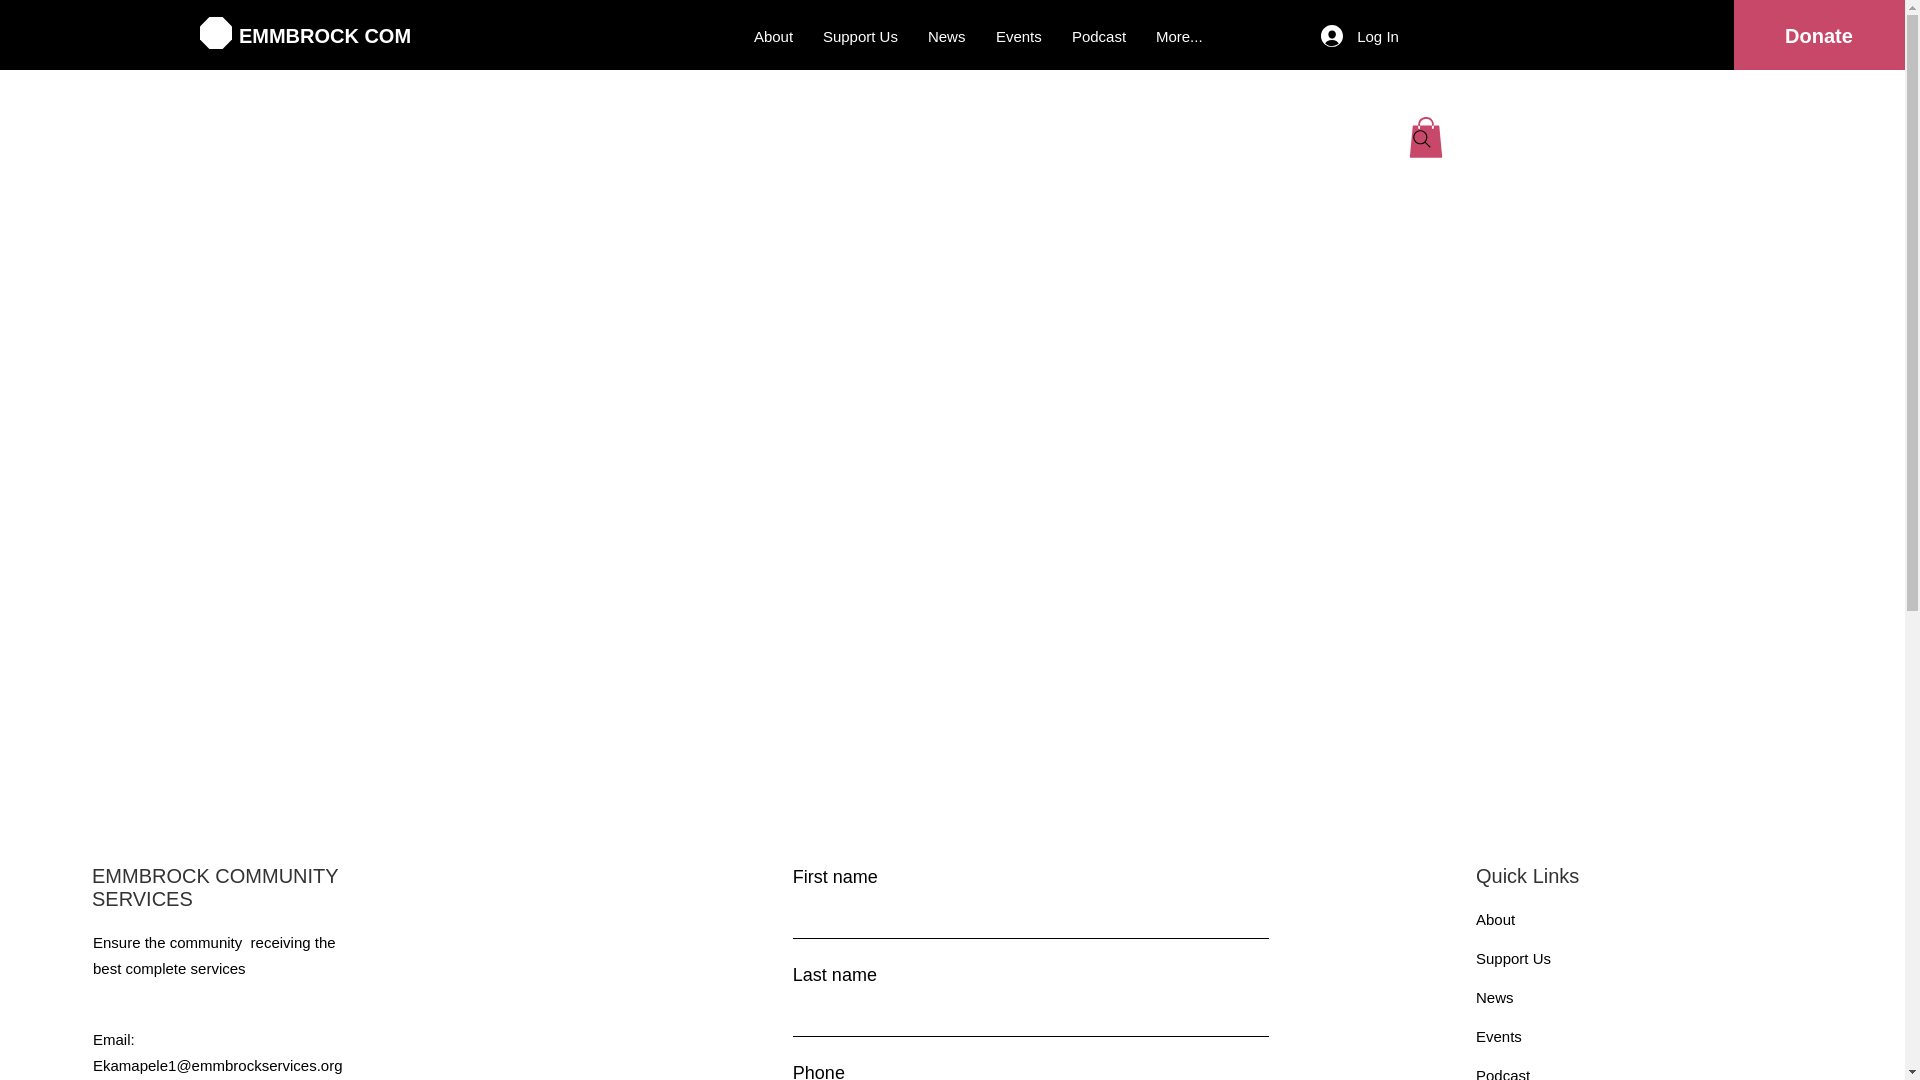Open Podcast under Quick Links
1920x1080 pixels.
coord(1502,1073)
